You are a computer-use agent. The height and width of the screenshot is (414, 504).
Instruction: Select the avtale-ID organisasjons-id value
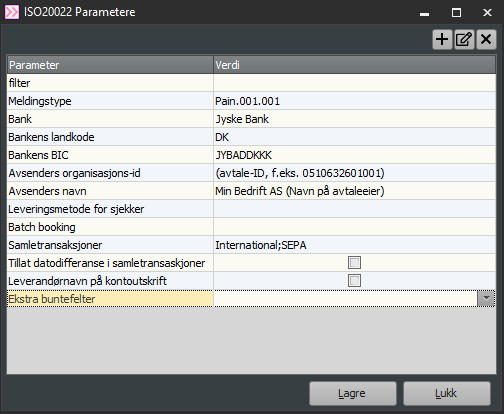pos(355,173)
